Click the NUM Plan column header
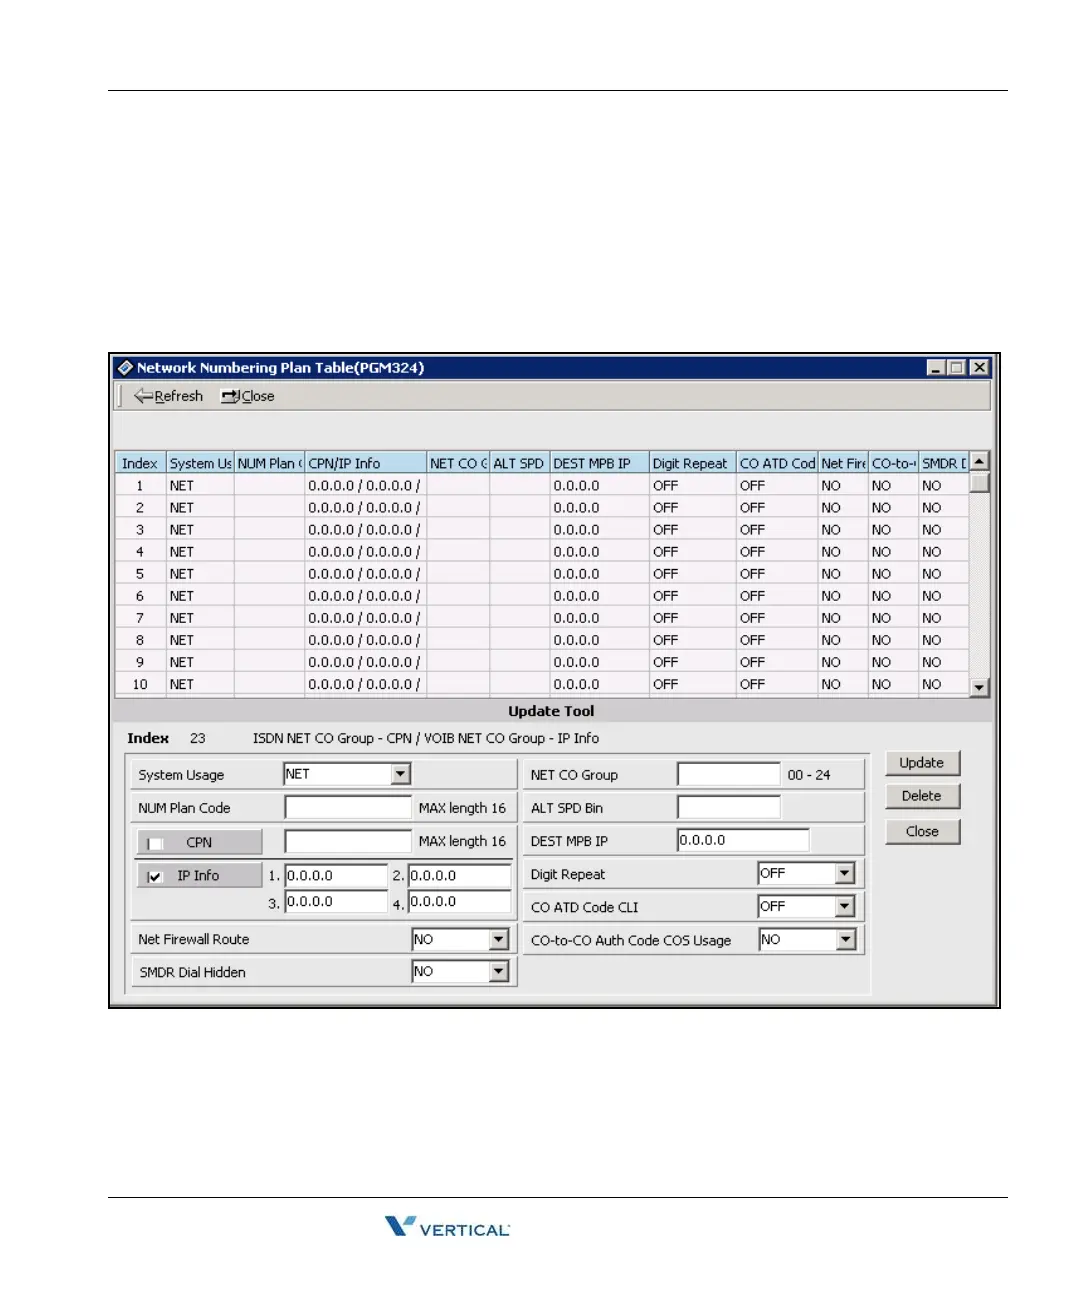The width and height of the screenshot is (1080, 1296). click(x=270, y=463)
